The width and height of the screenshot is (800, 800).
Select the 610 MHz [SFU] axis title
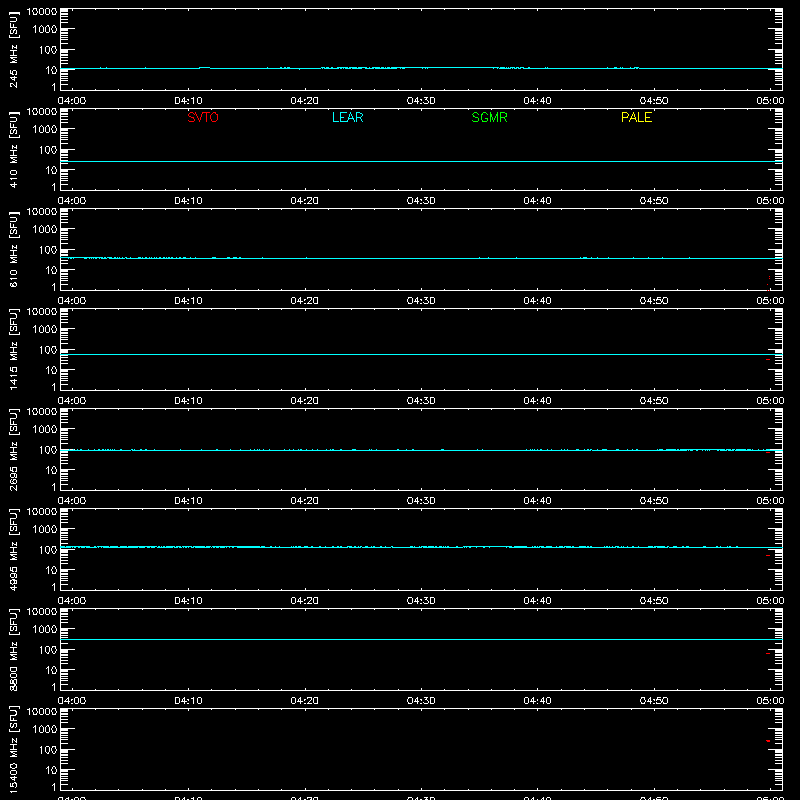(13, 250)
